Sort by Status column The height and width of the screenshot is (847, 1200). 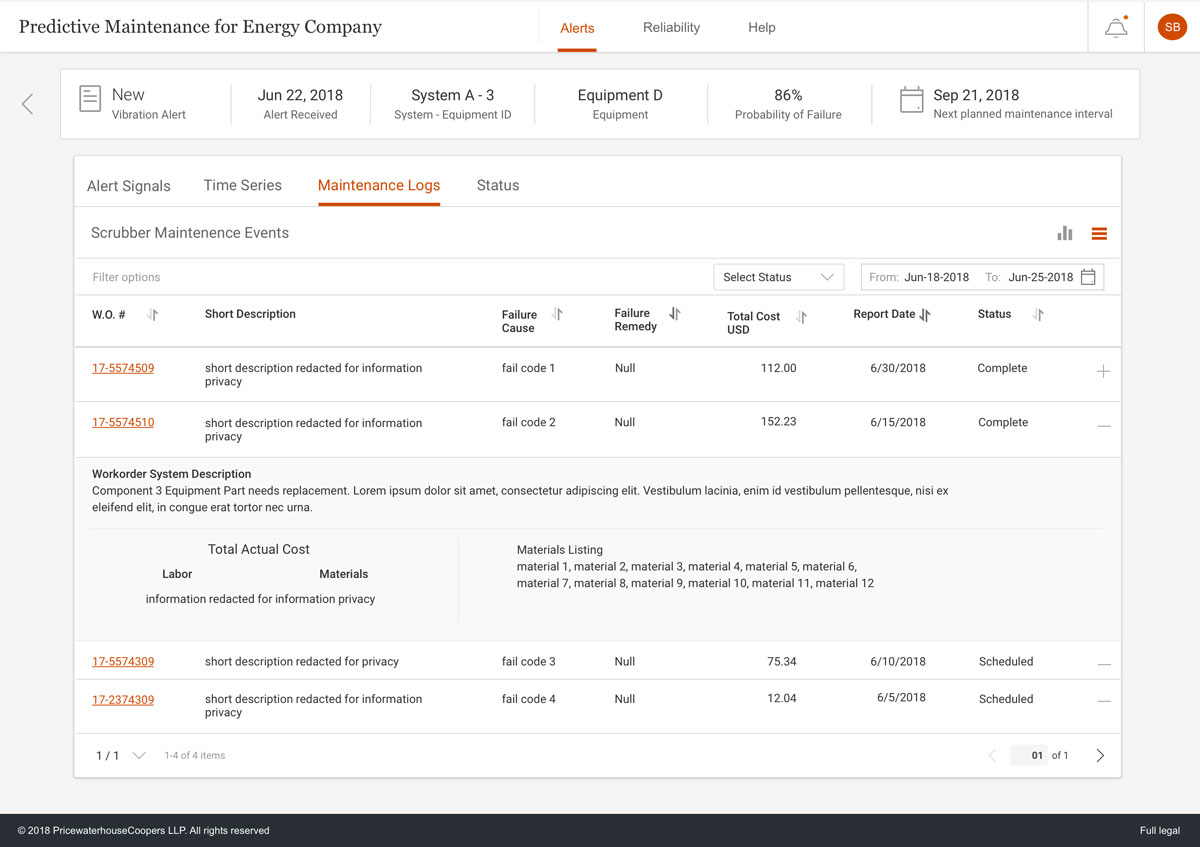point(1038,314)
